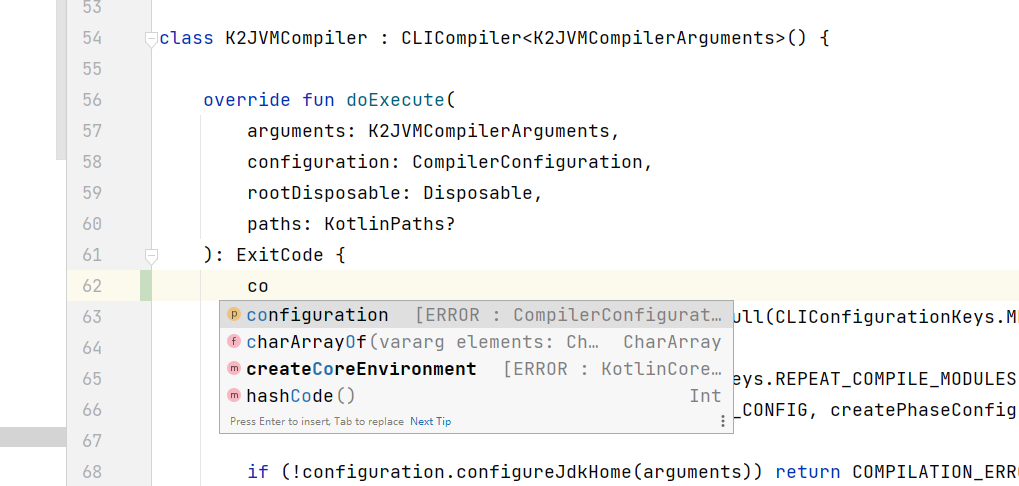Screen dimensions: 1019x486
Task: Choose charArrayOf from the completion list
Action: 476,342
